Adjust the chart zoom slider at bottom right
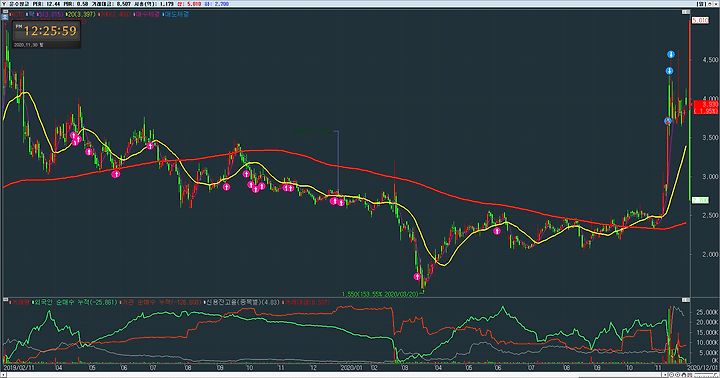Screen dimensions: 720x378 click(x=703, y=375)
